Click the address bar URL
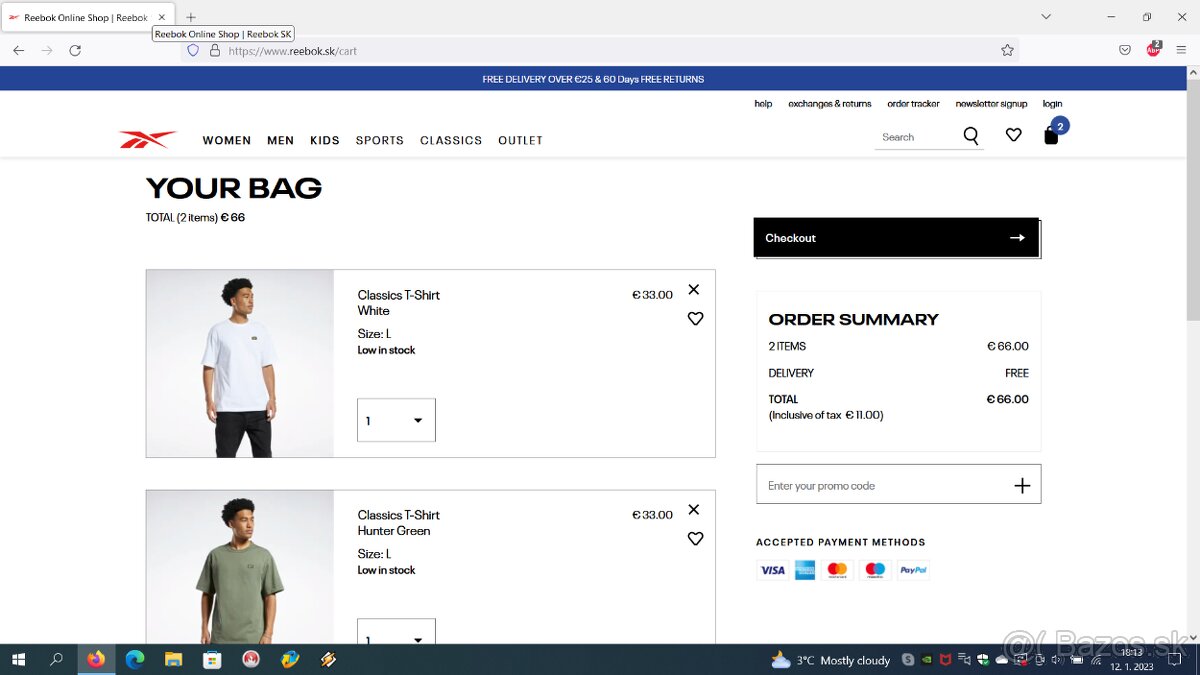 [292, 50]
